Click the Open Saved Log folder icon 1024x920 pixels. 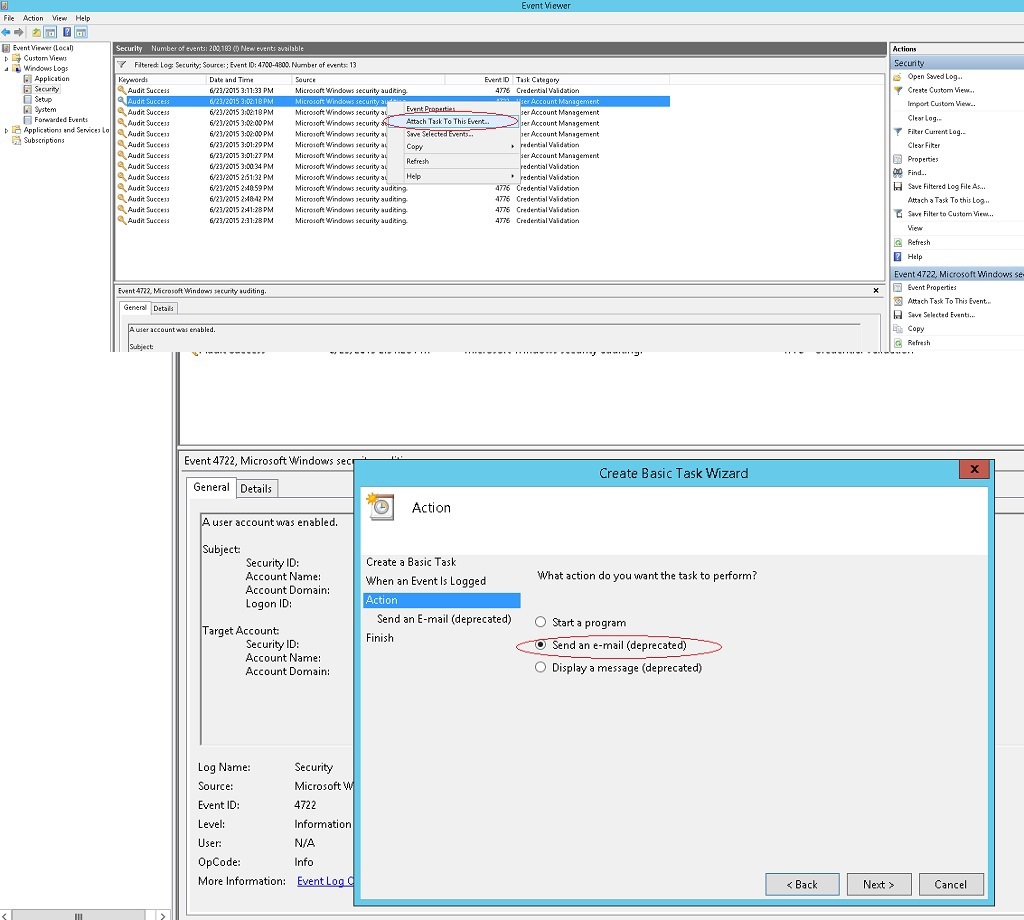(x=898, y=76)
